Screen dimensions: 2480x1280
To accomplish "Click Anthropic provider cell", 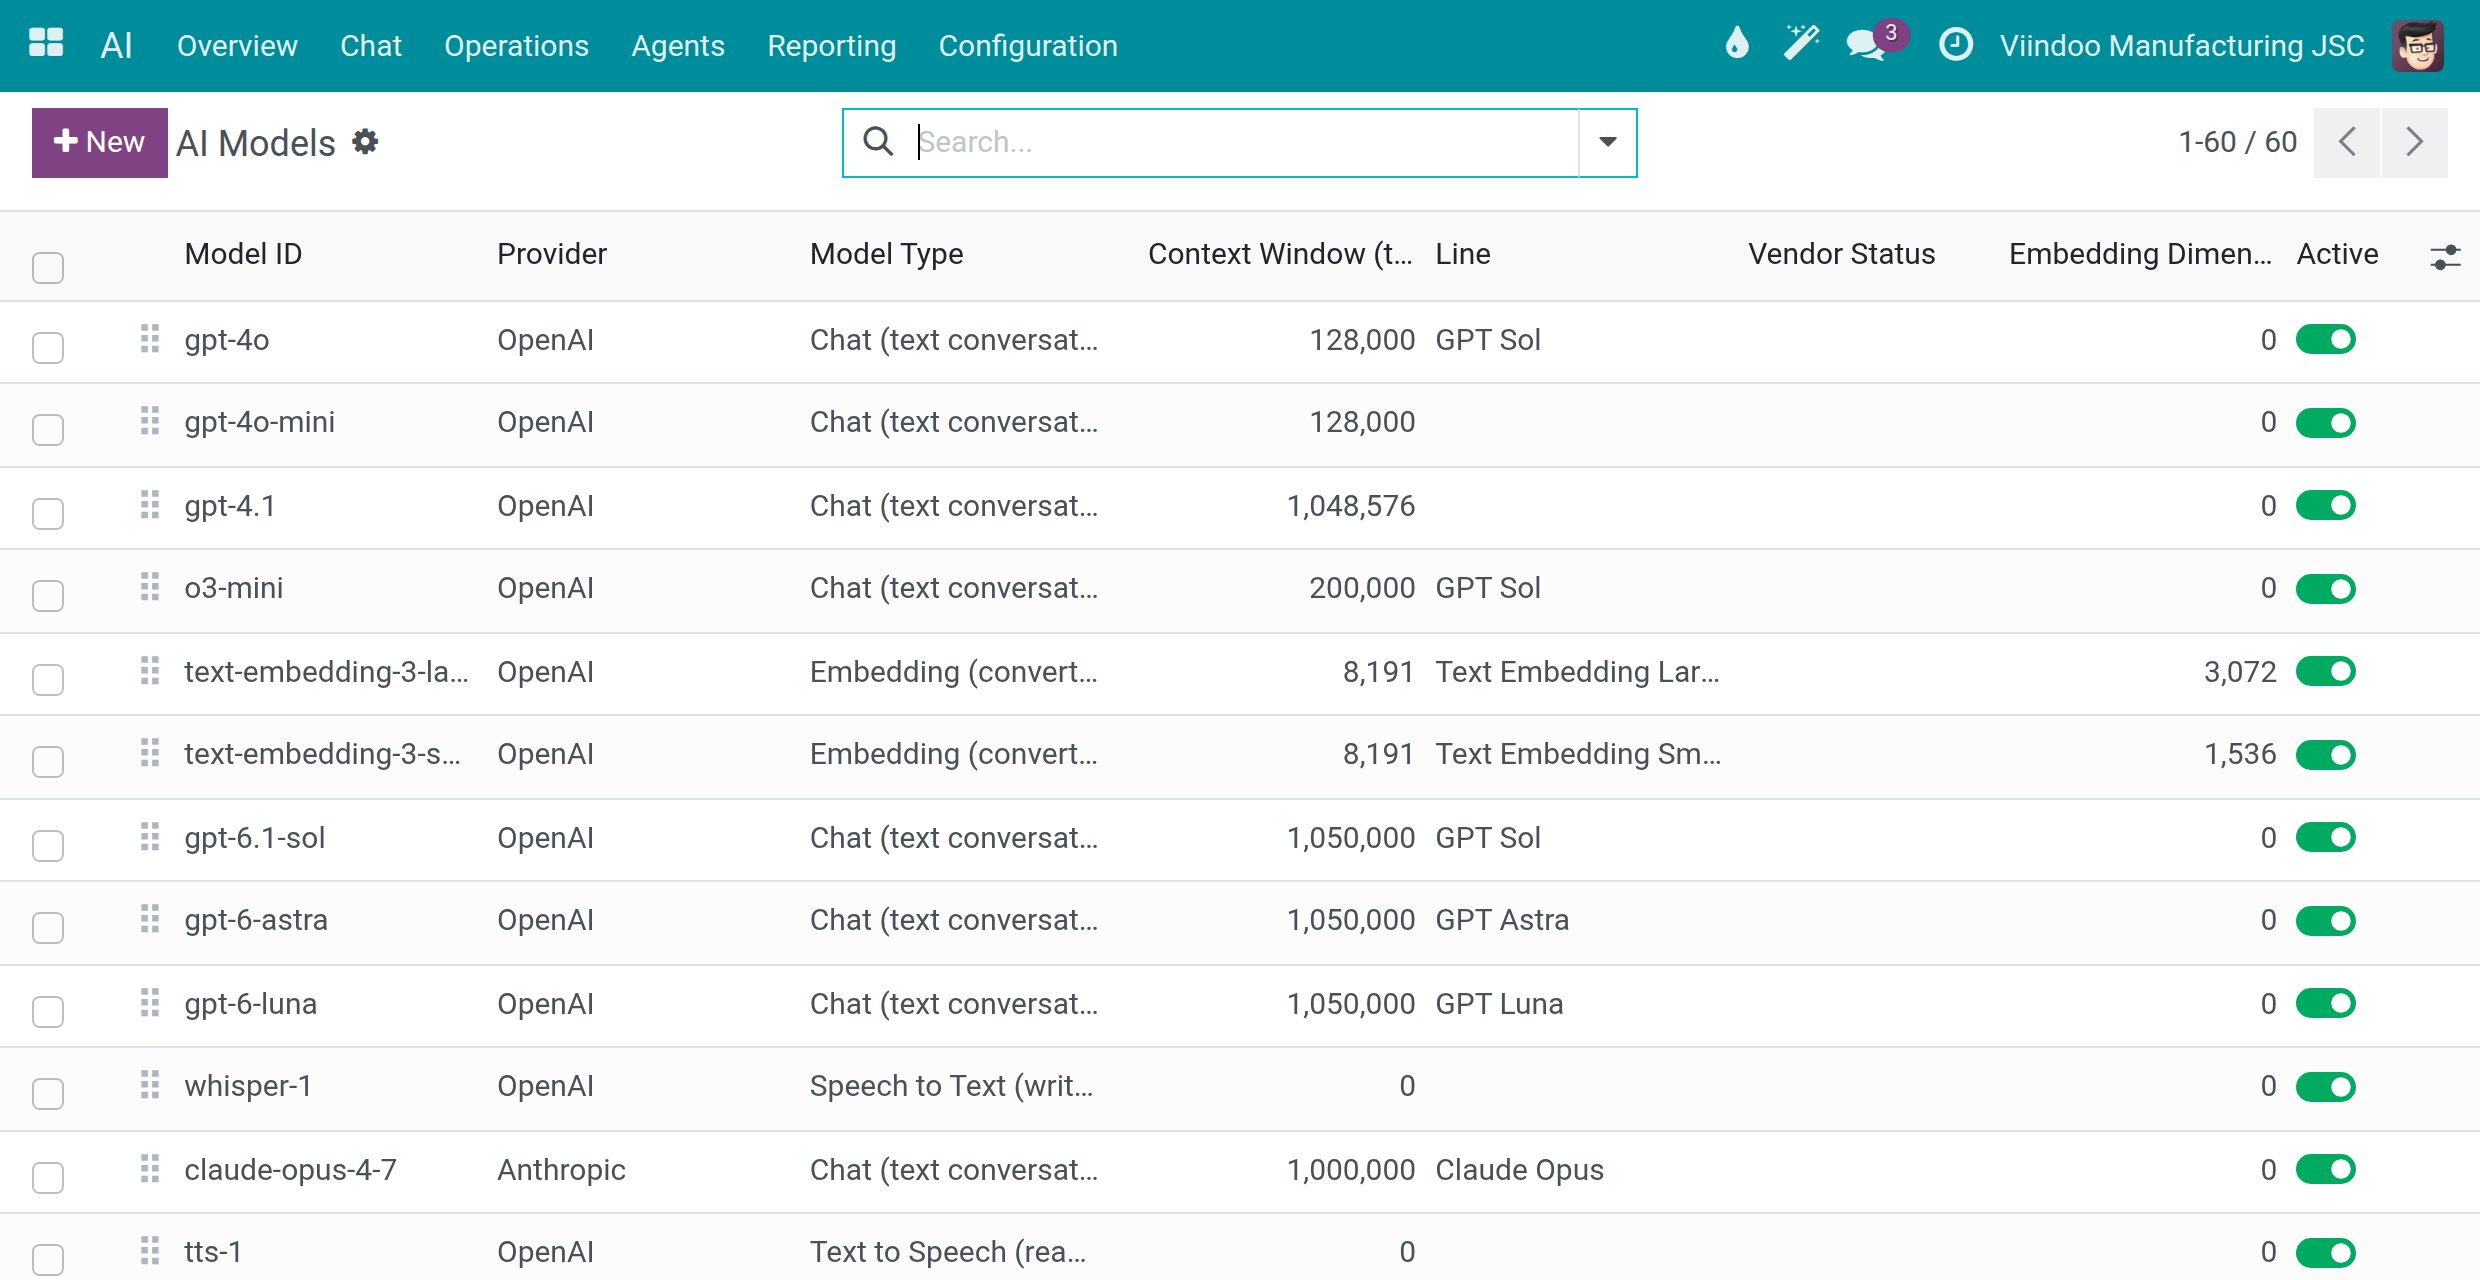I will coord(561,1170).
